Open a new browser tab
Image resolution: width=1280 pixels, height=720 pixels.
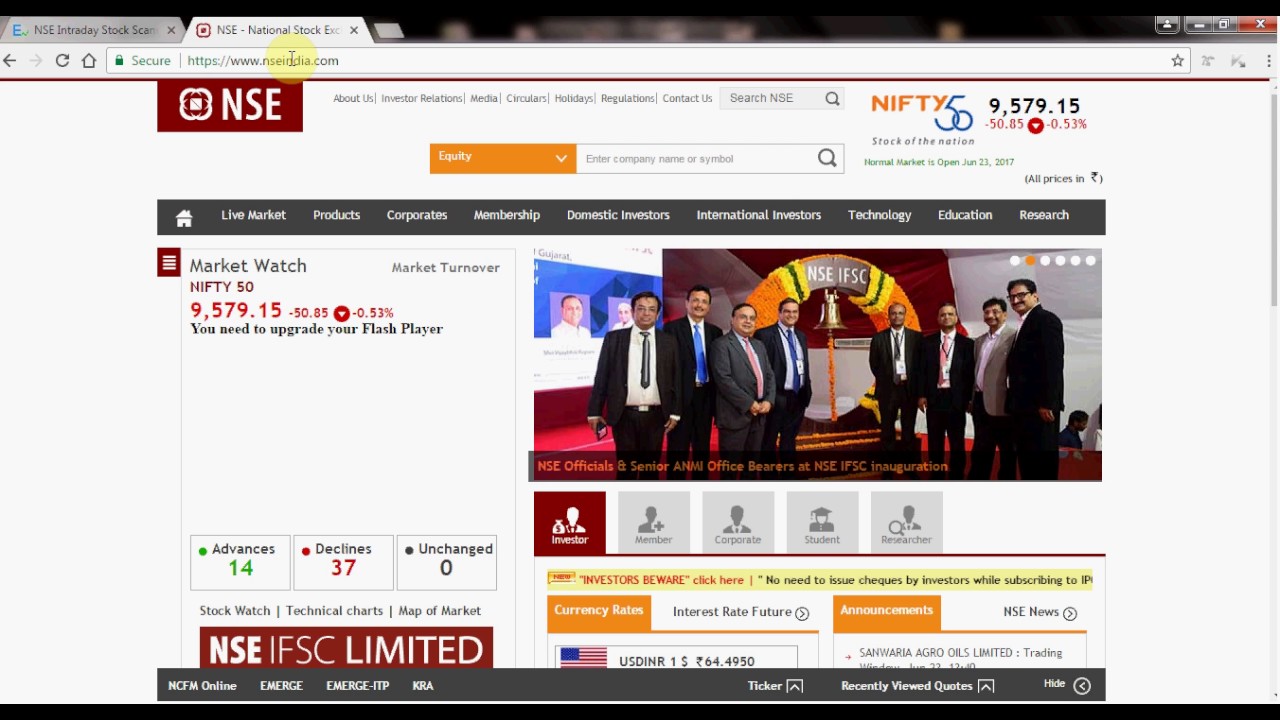(389, 31)
